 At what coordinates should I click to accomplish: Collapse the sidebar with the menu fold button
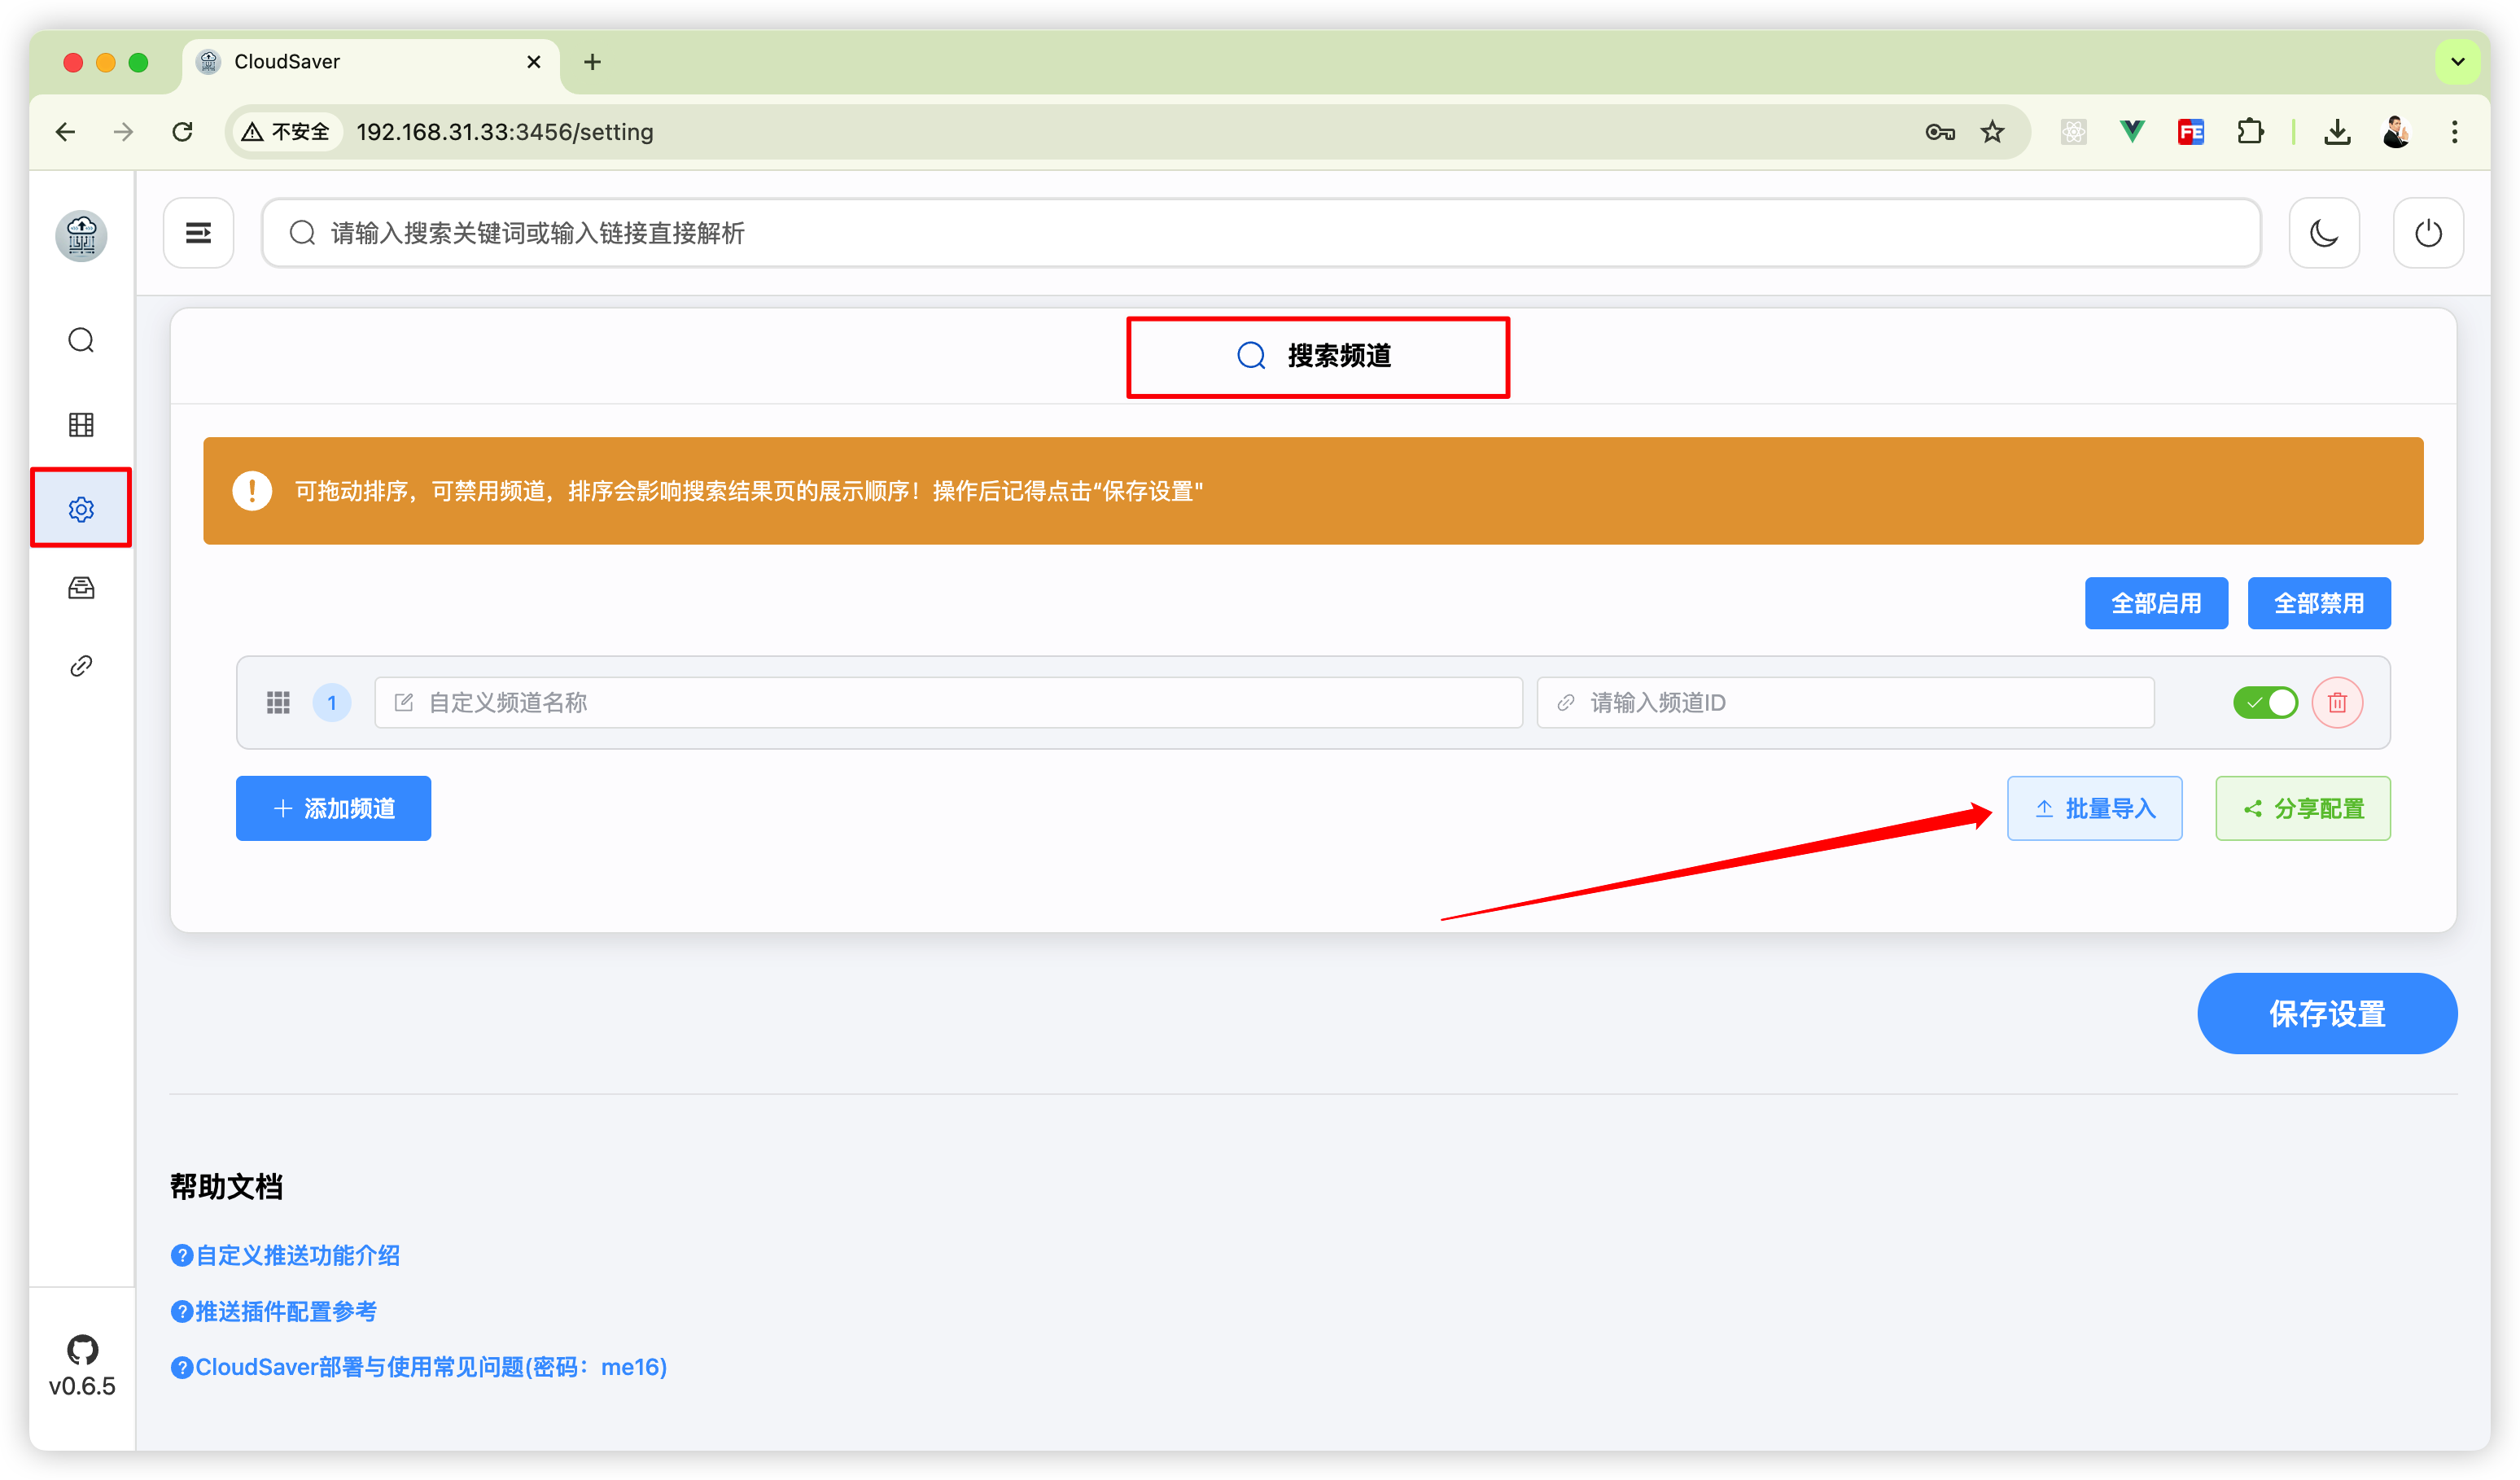coord(198,233)
